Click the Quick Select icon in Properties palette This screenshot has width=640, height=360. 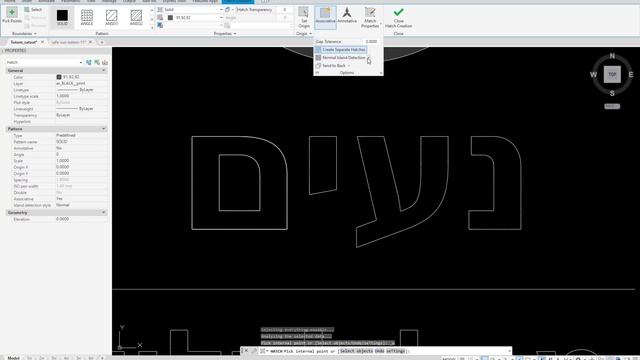[105, 62]
